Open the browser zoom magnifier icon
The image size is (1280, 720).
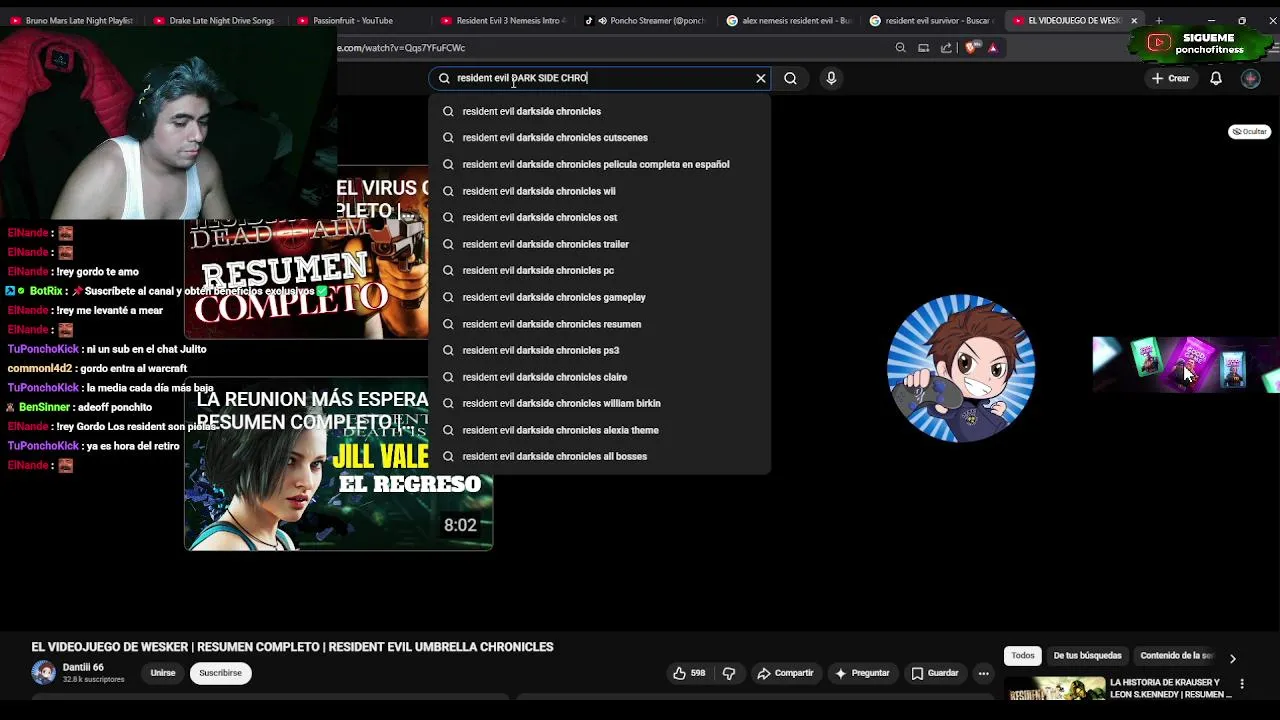click(900, 48)
